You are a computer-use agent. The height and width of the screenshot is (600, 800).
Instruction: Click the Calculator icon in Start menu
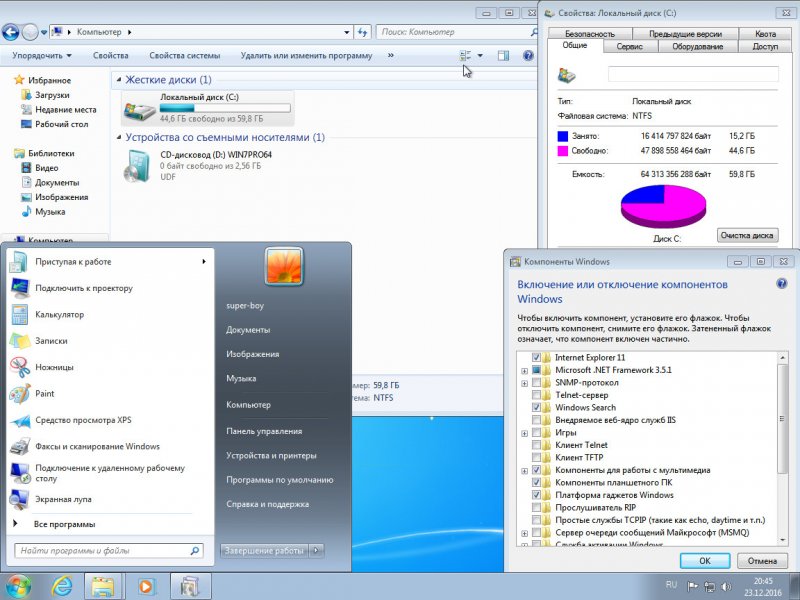[19, 314]
